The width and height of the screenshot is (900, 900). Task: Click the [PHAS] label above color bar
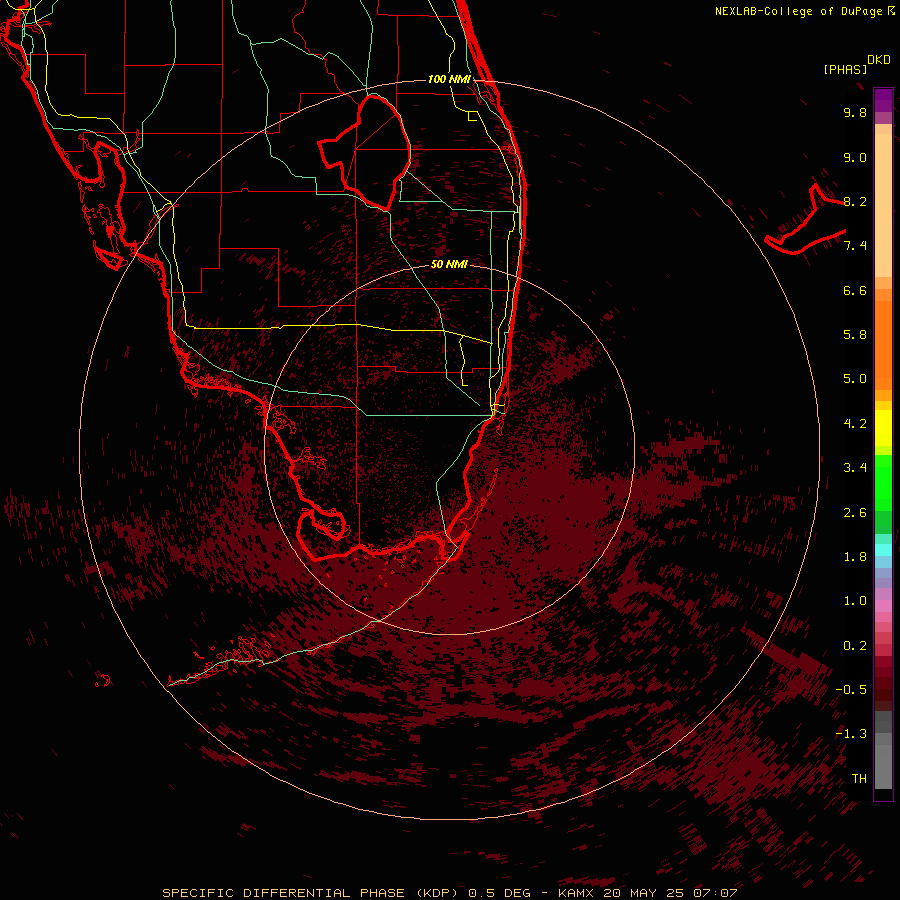845,69
